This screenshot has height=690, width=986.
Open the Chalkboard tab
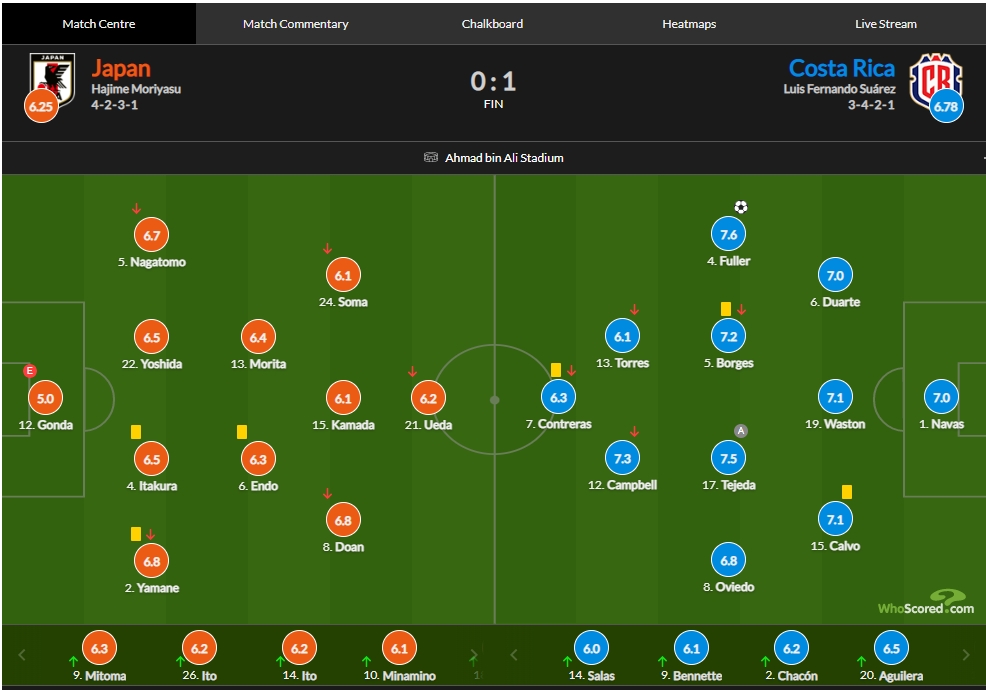click(492, 24)
